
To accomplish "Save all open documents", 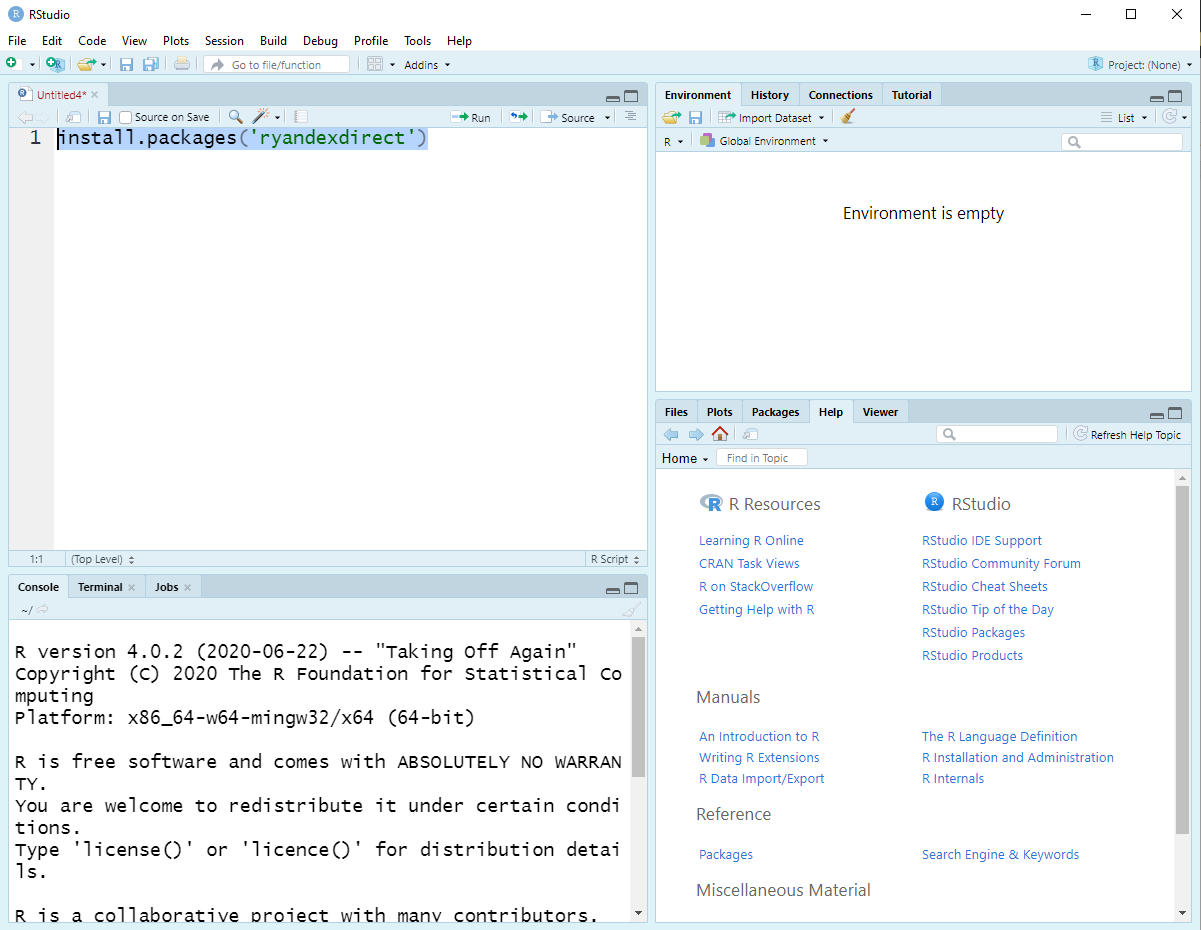I will [x=150, y=64].
